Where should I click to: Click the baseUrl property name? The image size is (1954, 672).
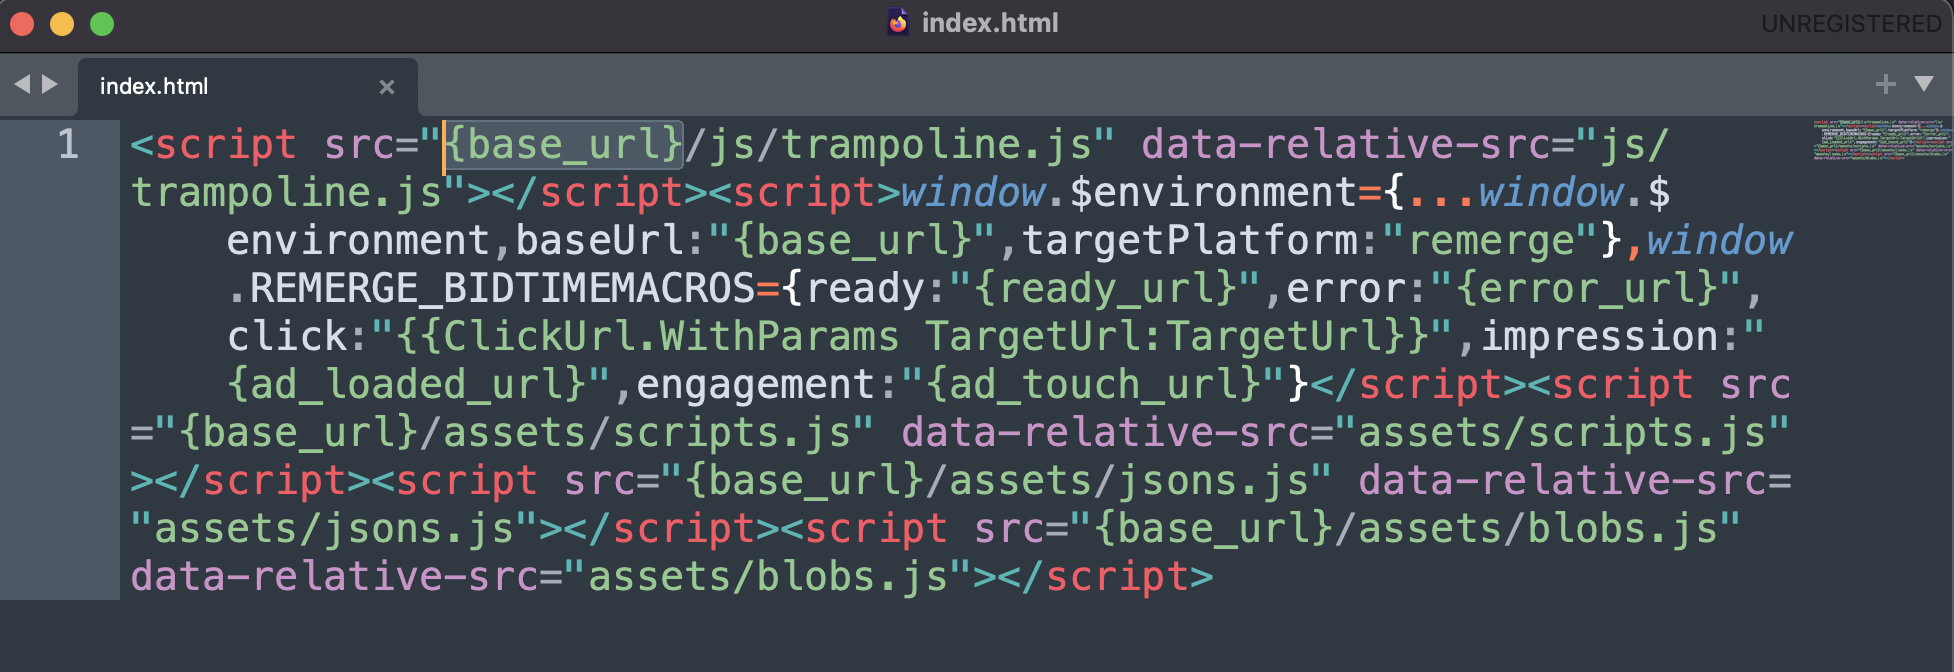pyautogui.click(x=599, y=241)
